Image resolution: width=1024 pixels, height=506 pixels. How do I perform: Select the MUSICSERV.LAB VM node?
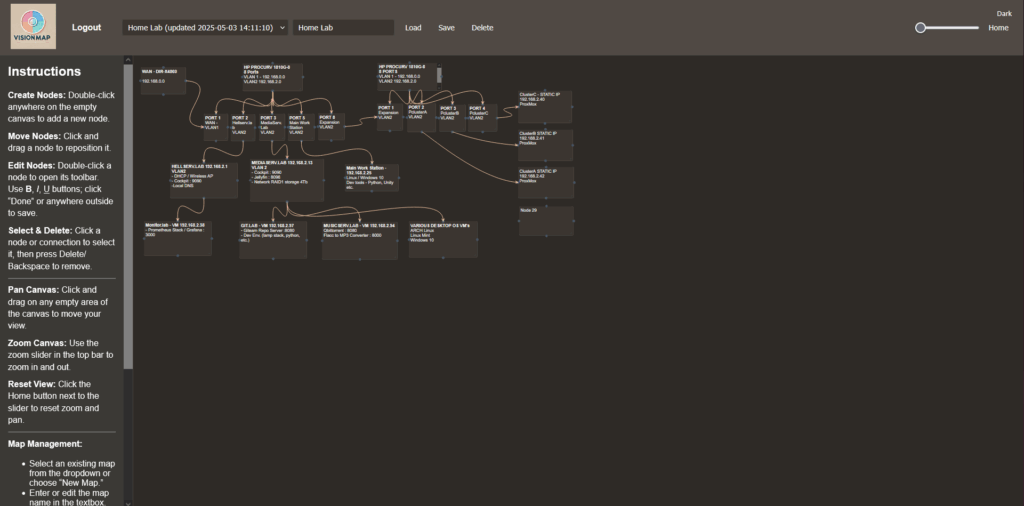tap(360, 240)
